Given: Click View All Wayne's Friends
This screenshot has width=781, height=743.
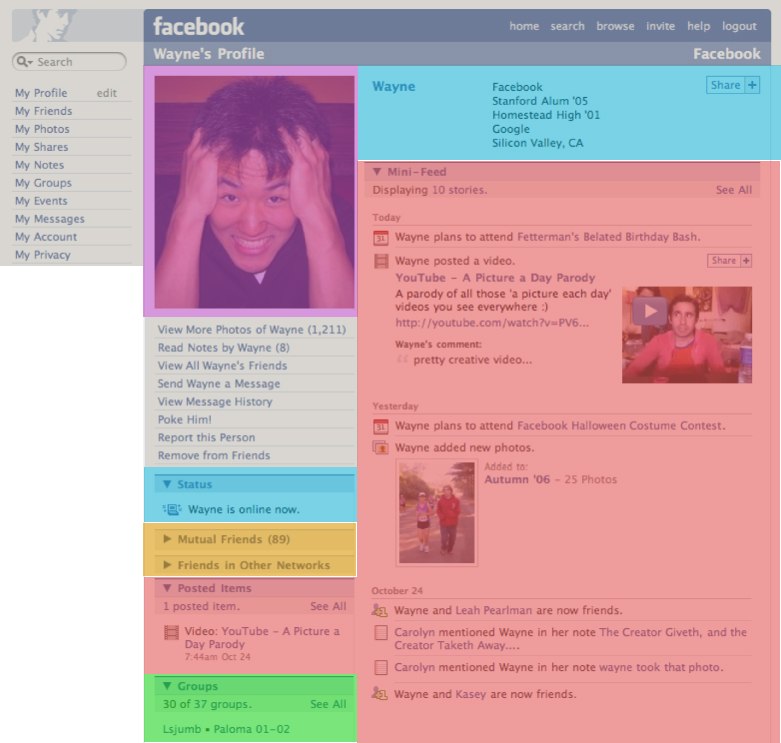Looking at the screenshot, I should [222, 366].
